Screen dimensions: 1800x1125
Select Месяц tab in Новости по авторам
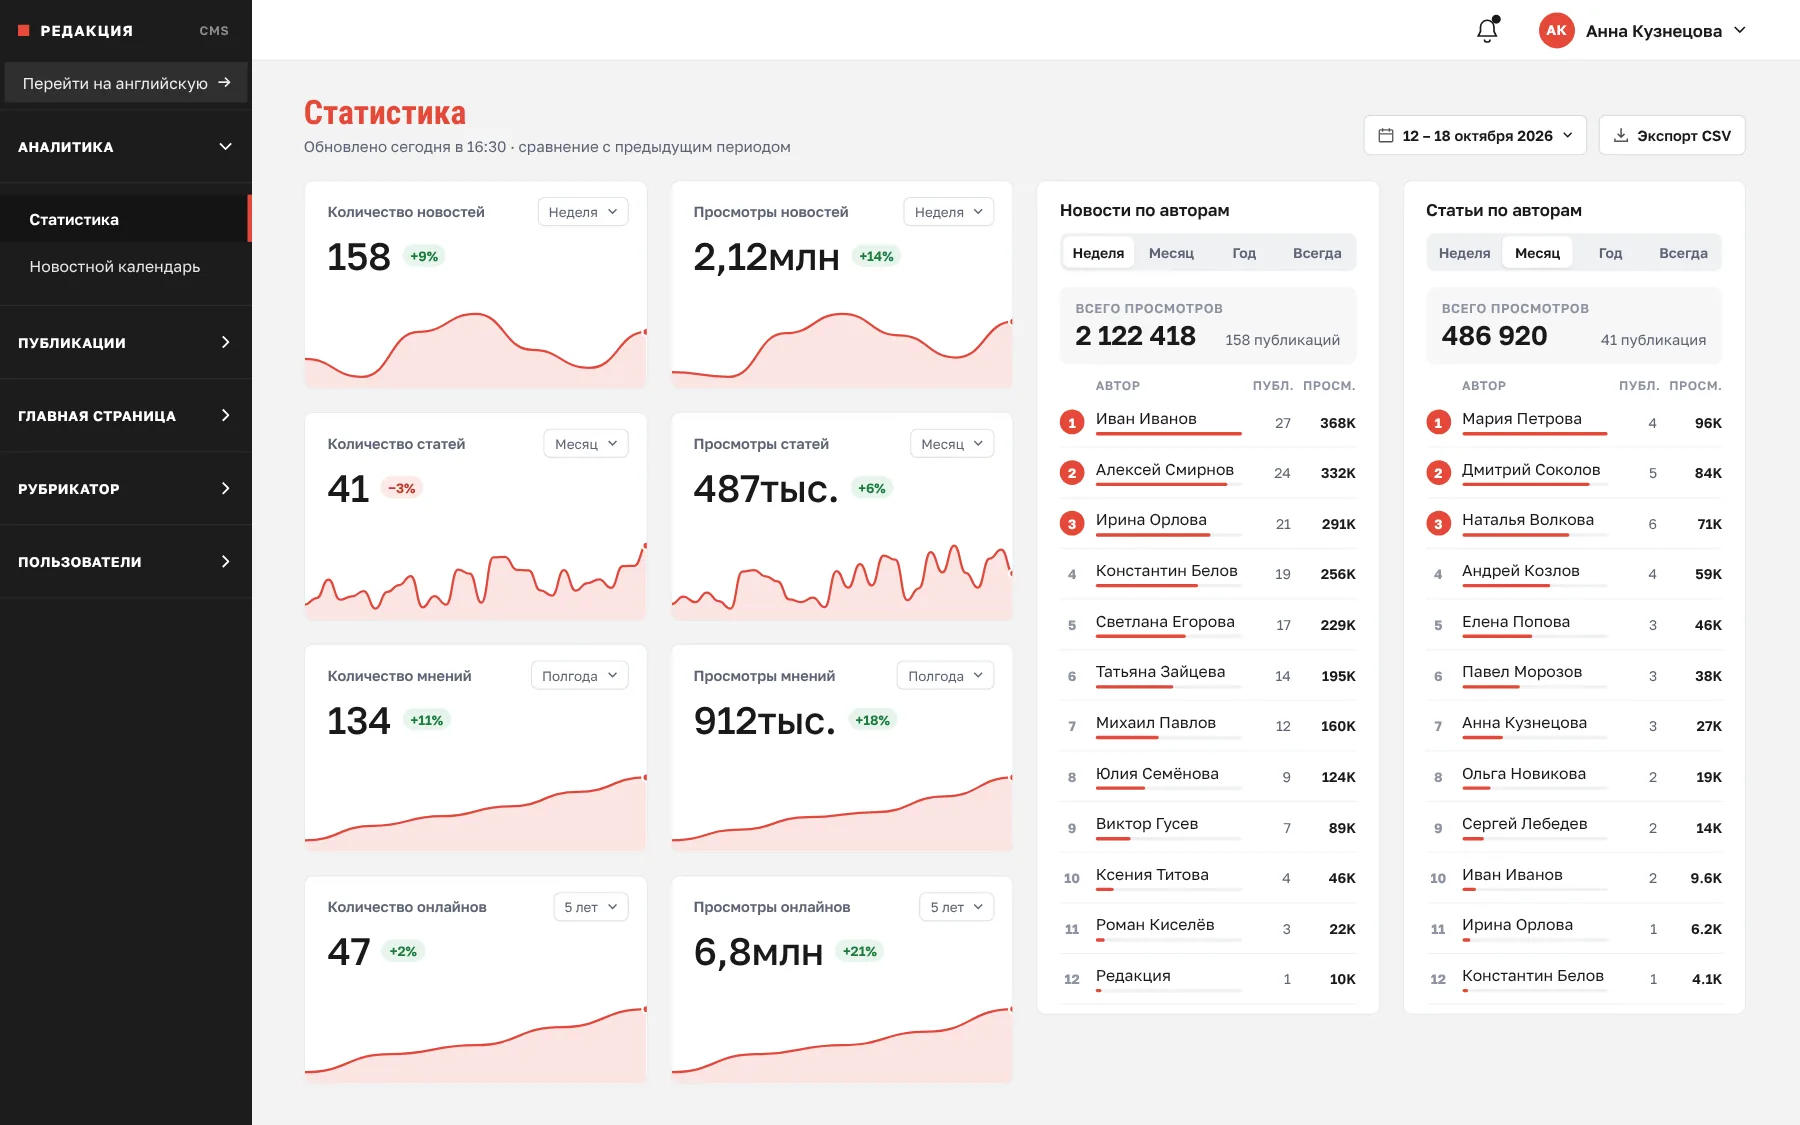point(1171,253)
